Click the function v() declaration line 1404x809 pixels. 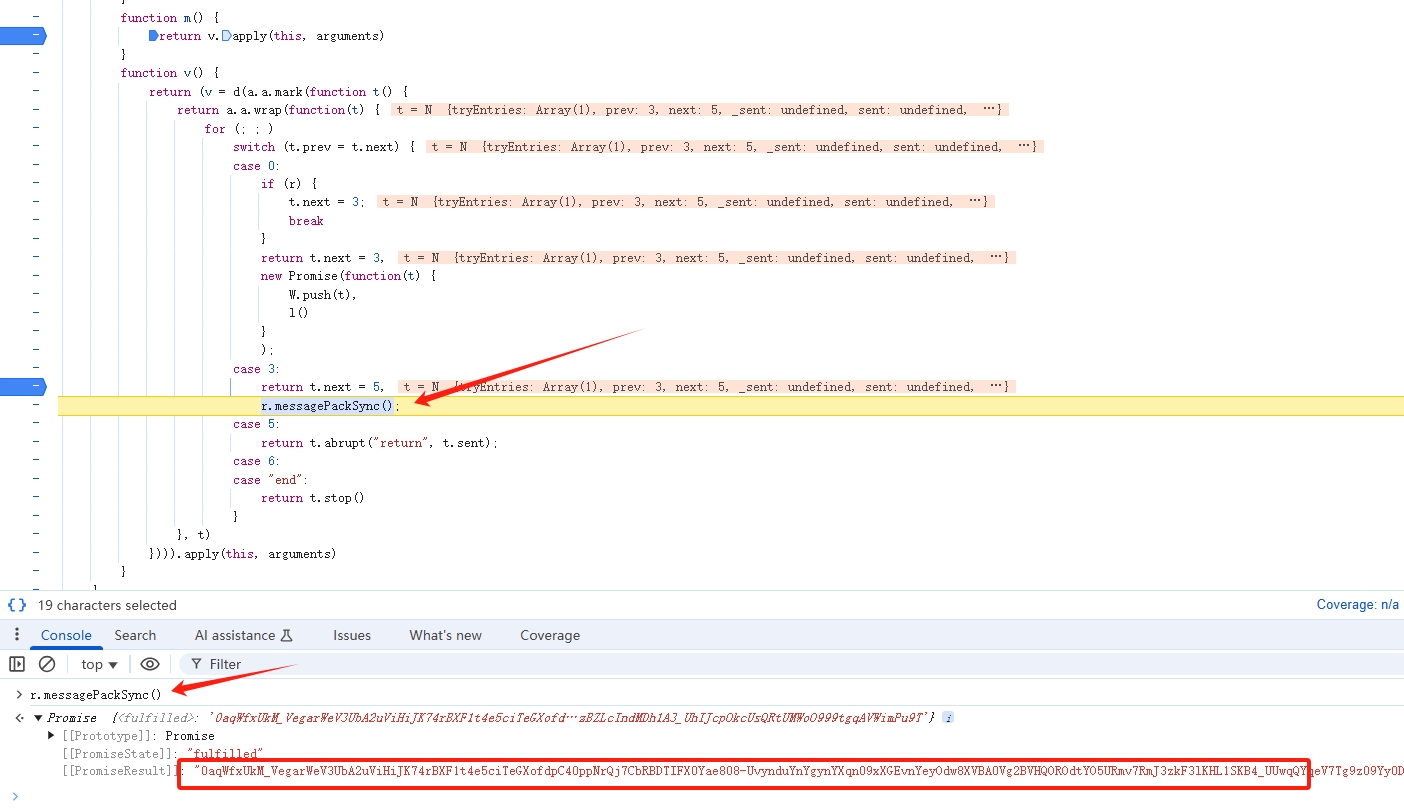pyautogui.click(x=169, y=73)
